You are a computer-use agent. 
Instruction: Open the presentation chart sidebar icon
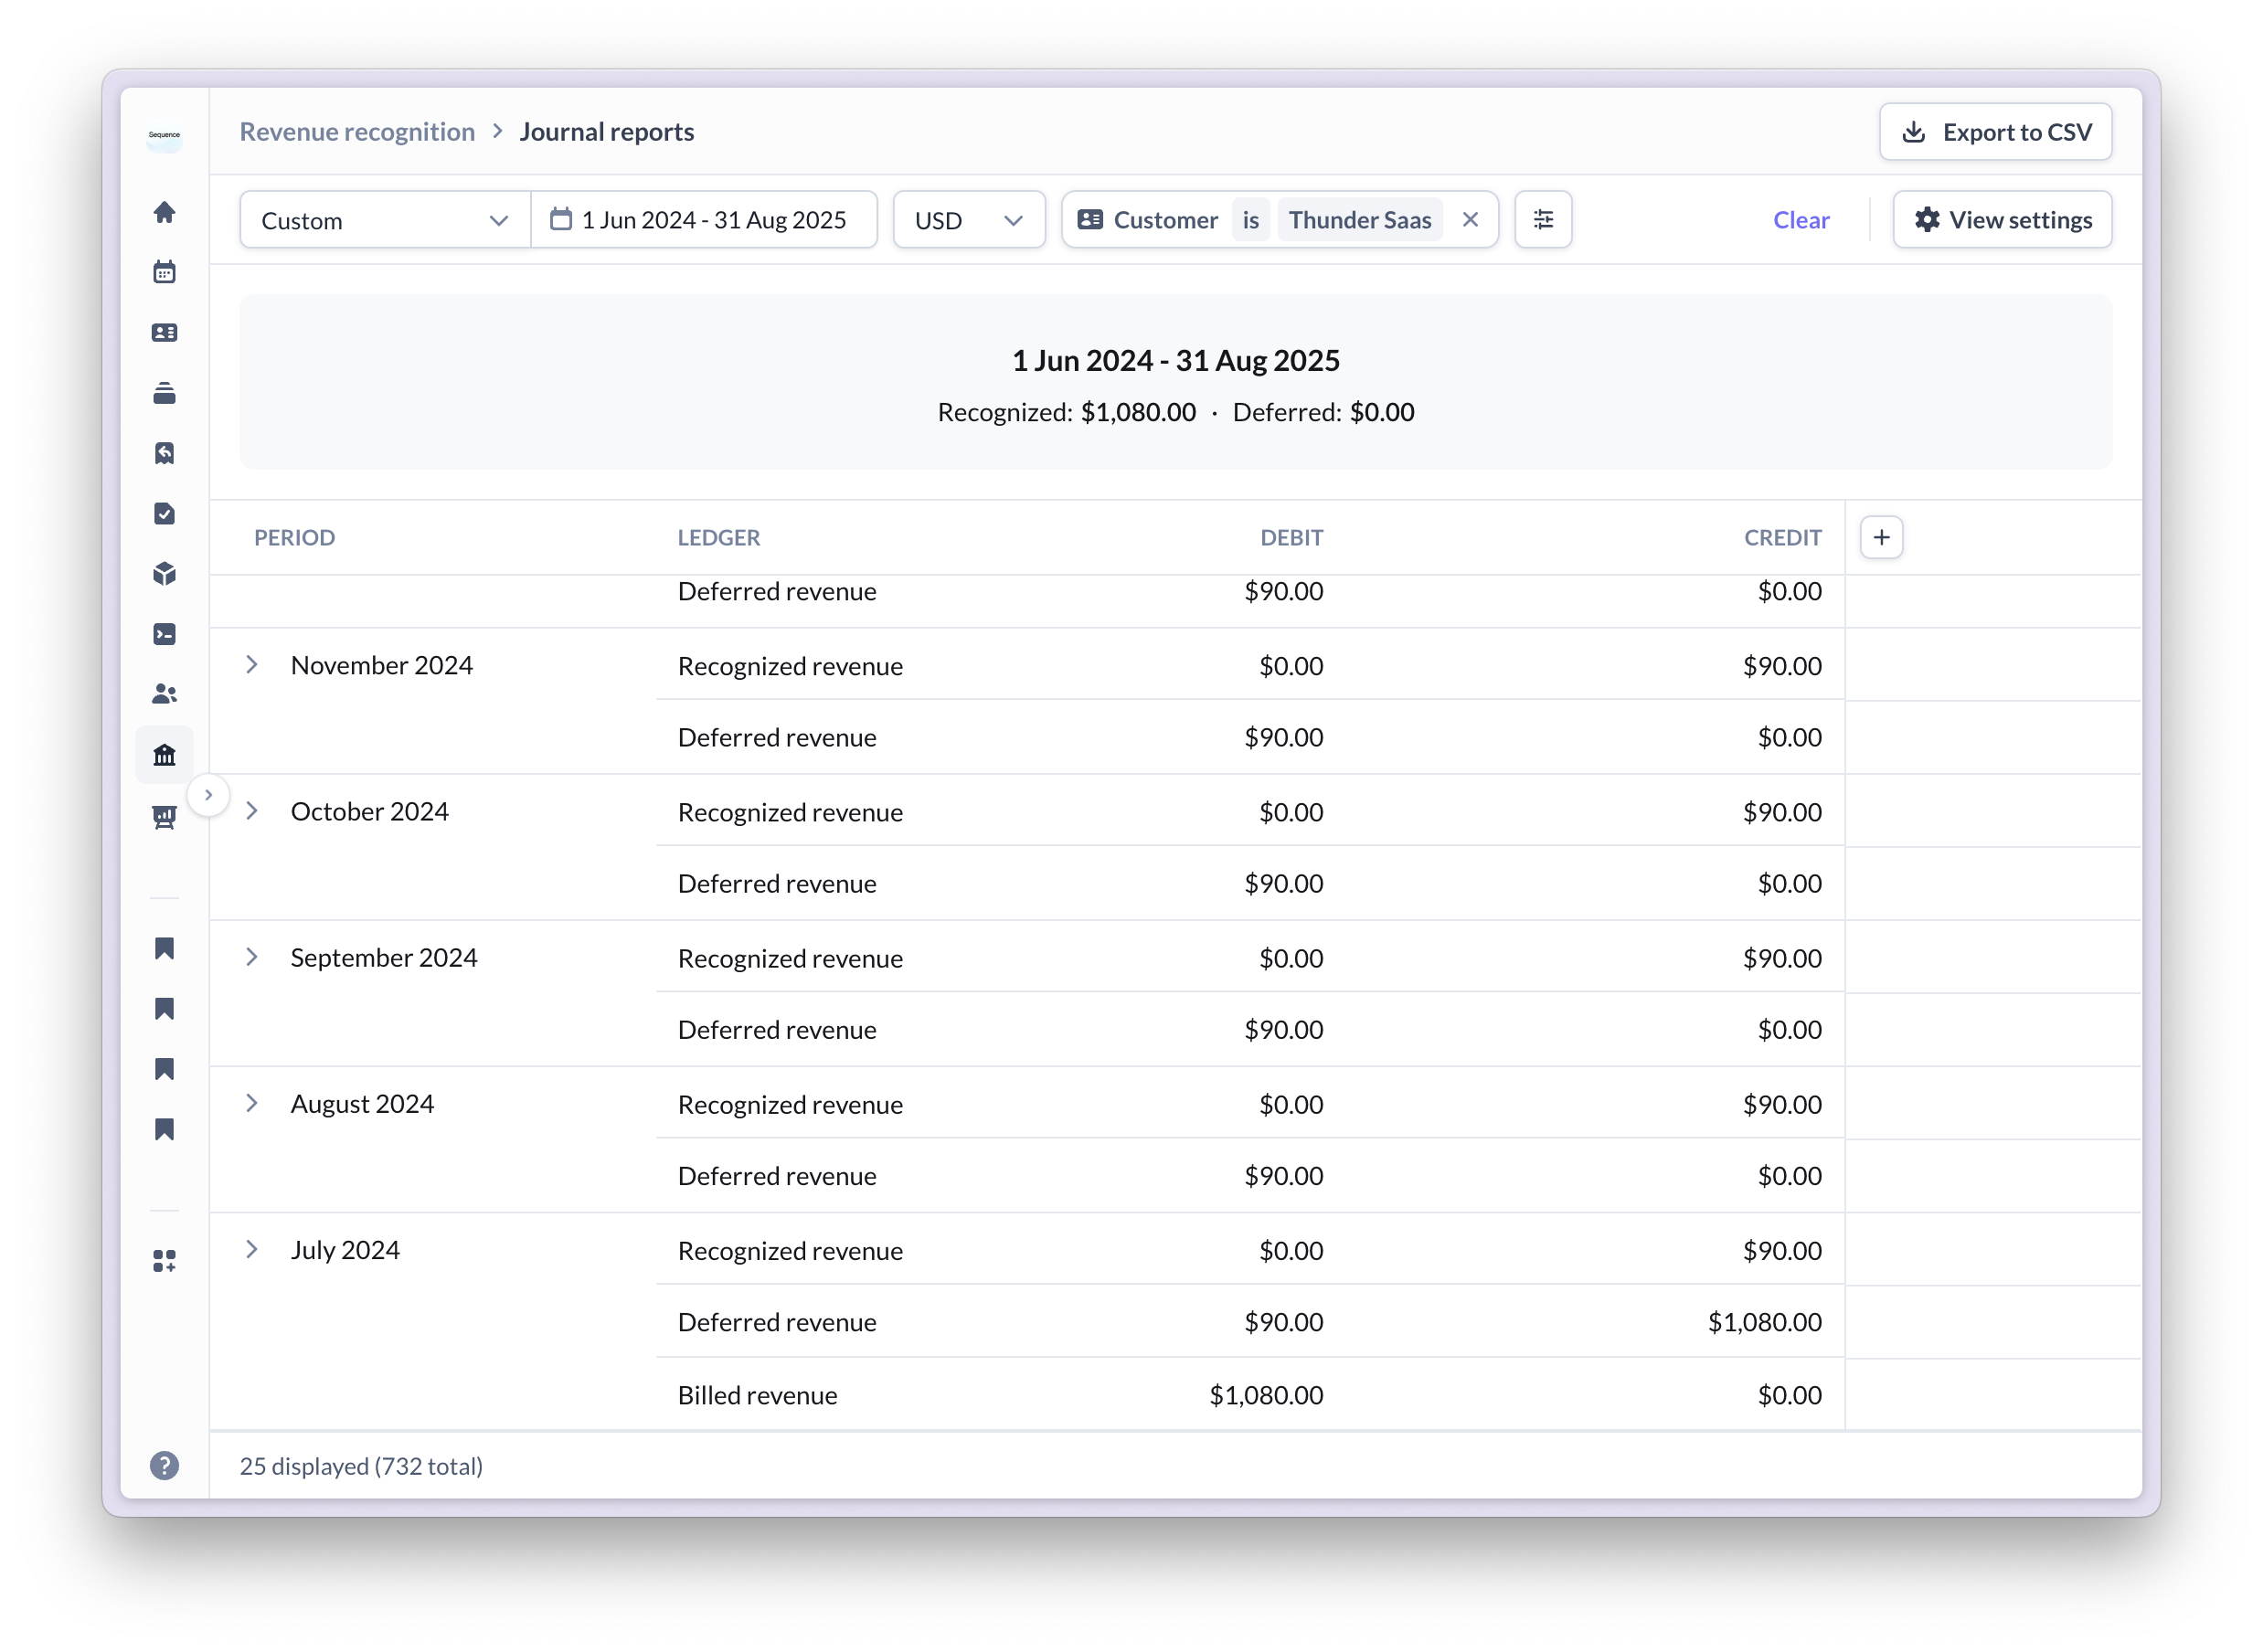click(164, 817)
